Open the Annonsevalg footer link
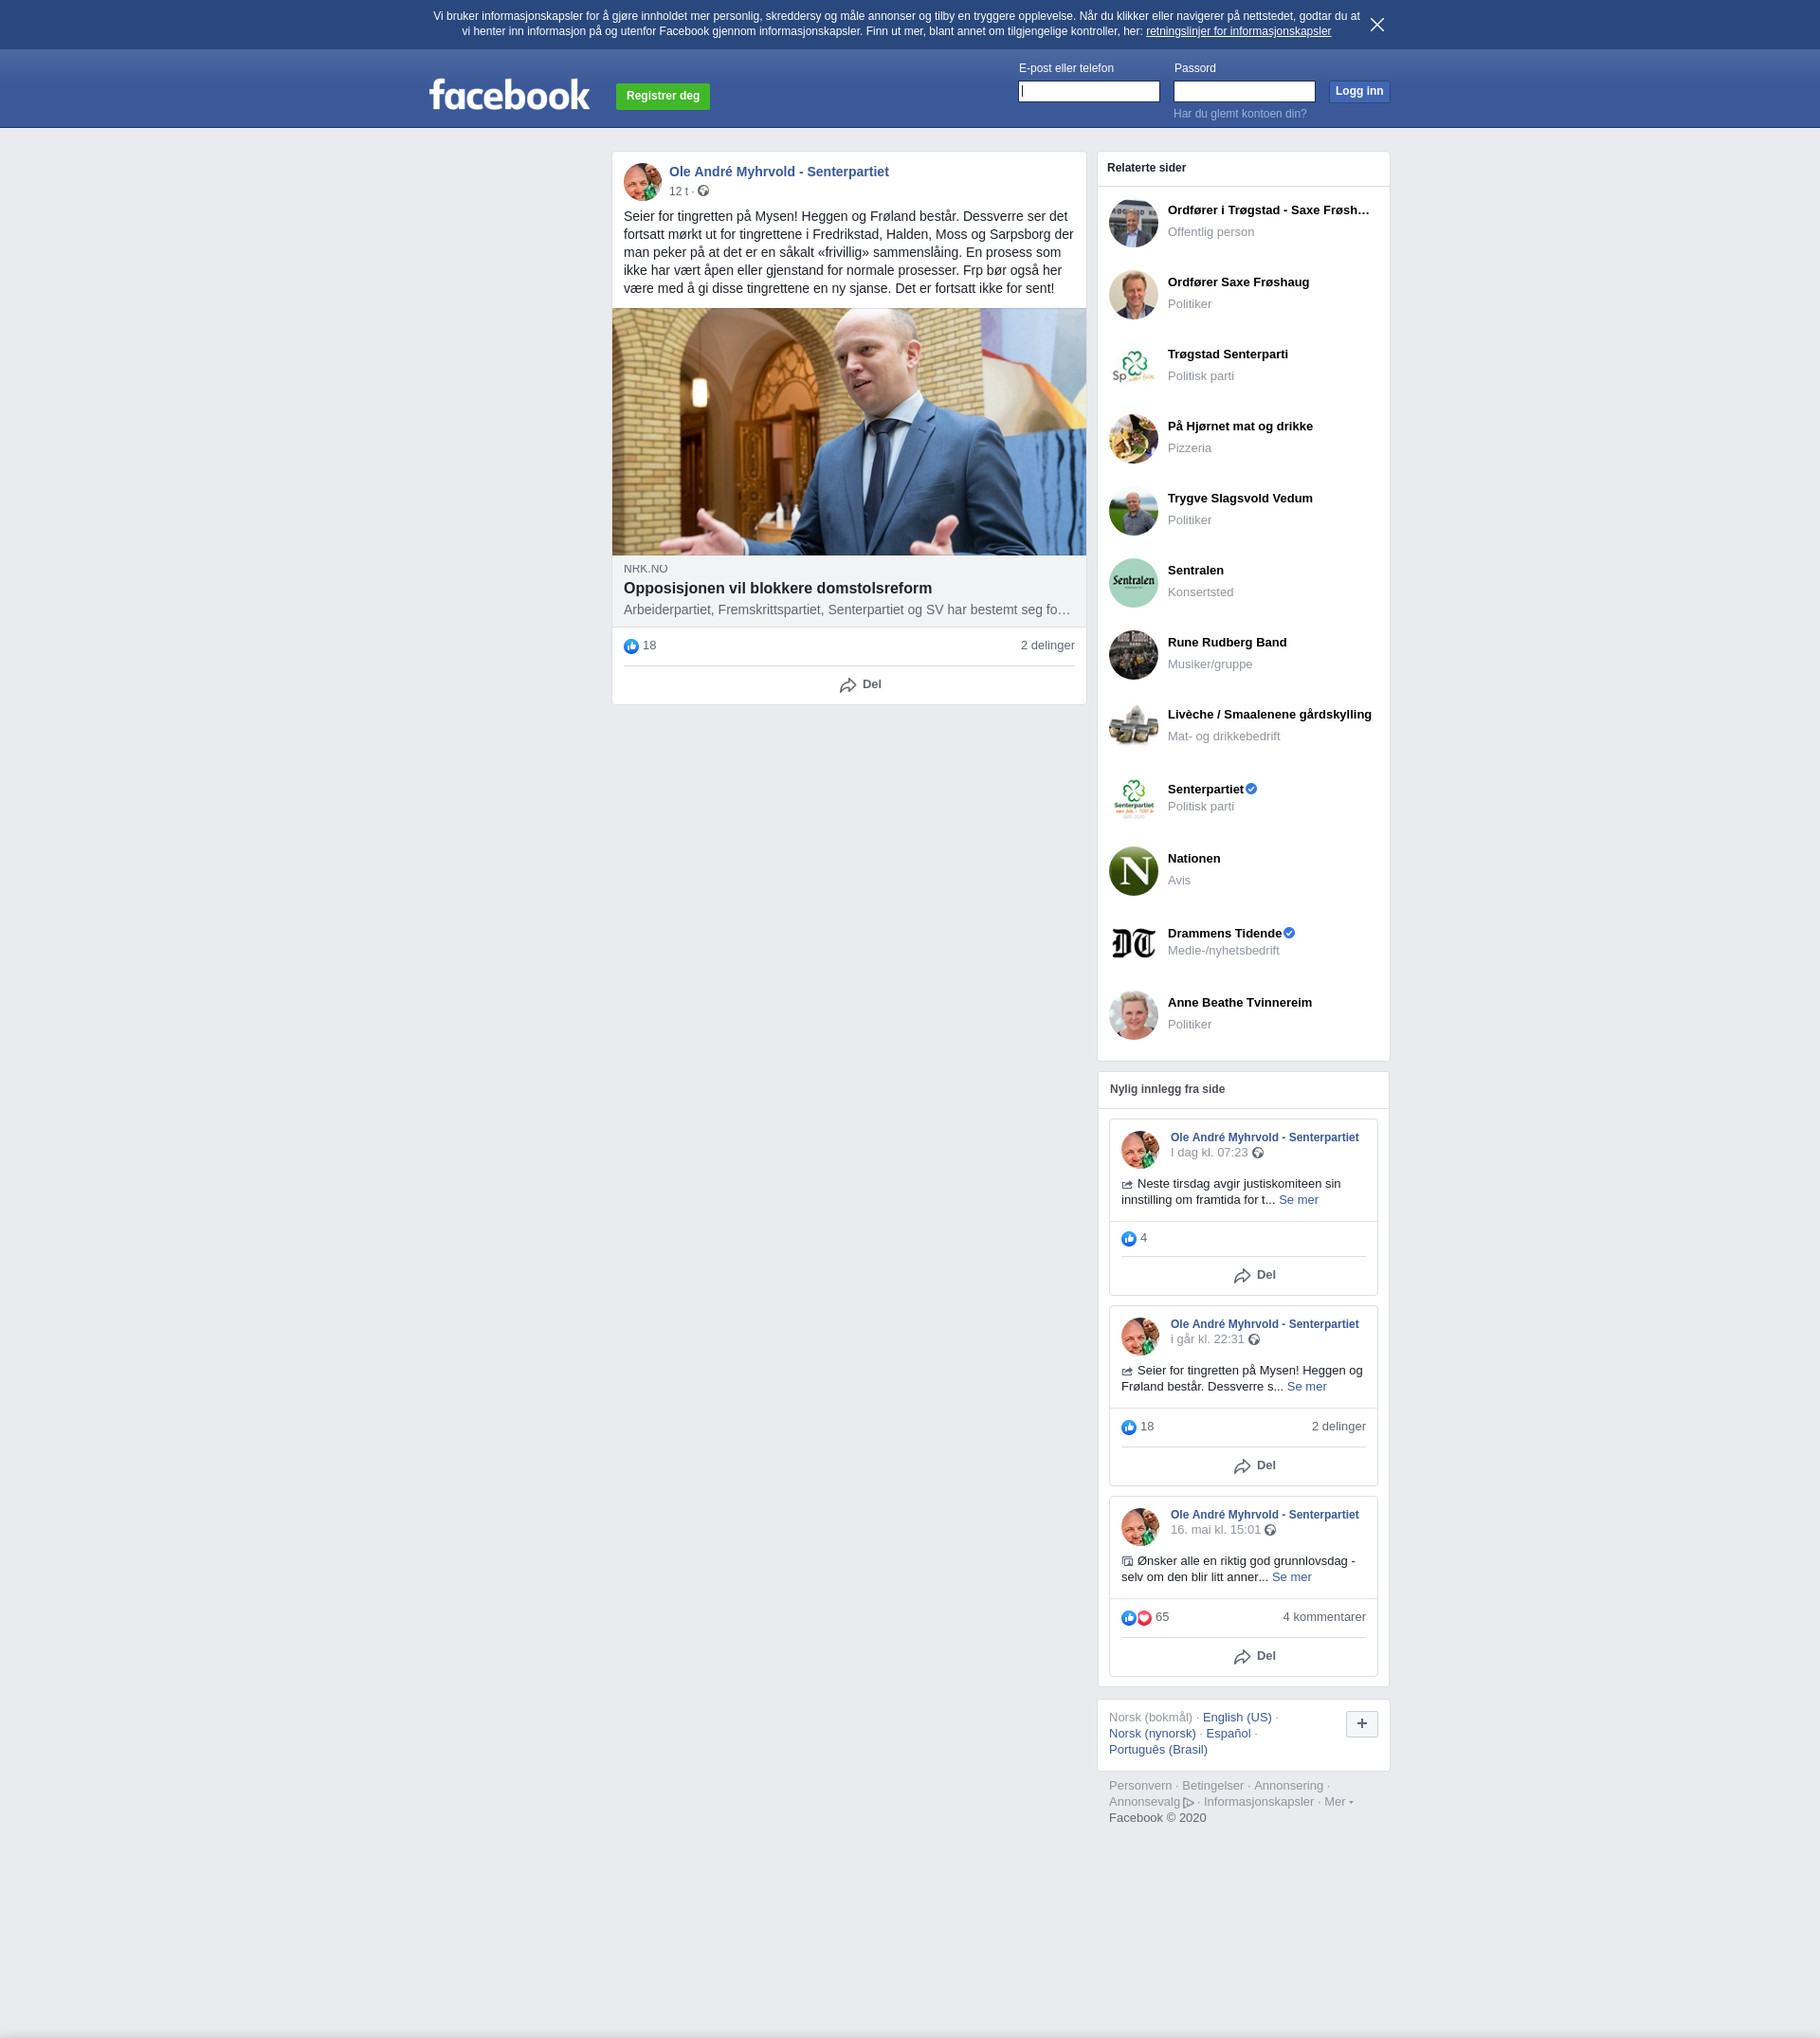 (x=1151, y=1802)
